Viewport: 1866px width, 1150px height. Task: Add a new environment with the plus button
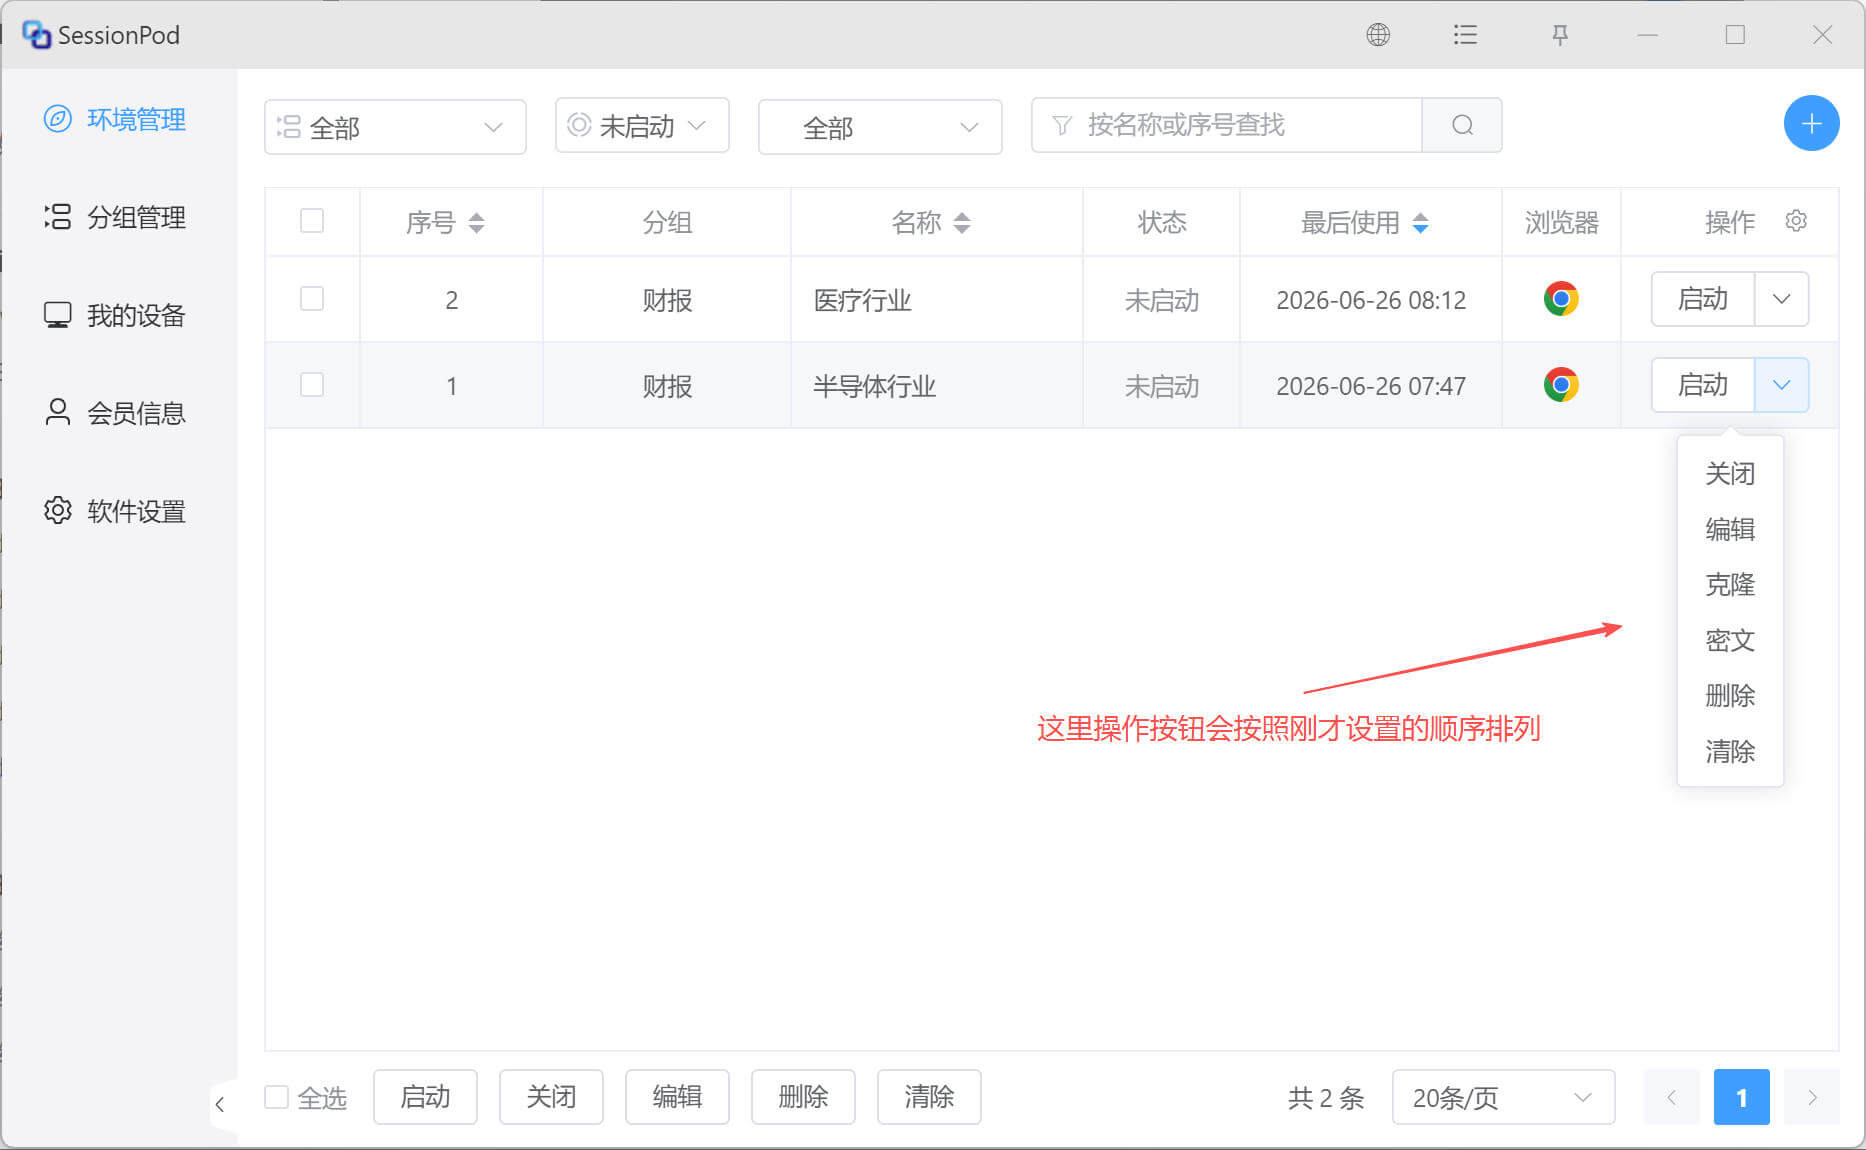coord(1811,124)
